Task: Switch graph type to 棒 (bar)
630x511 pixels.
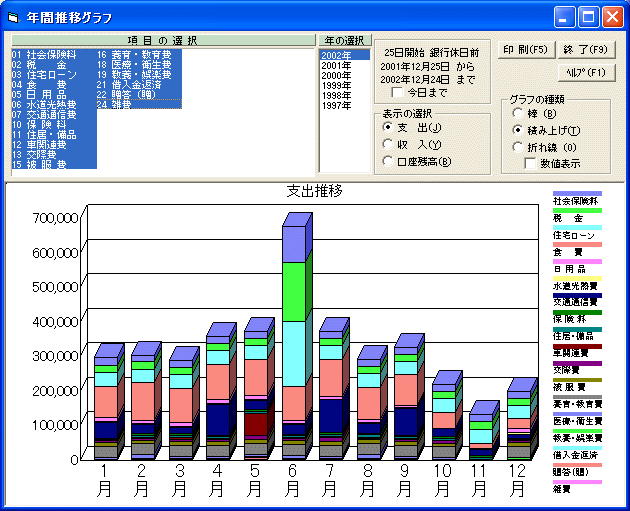Action: pos(518,114)
